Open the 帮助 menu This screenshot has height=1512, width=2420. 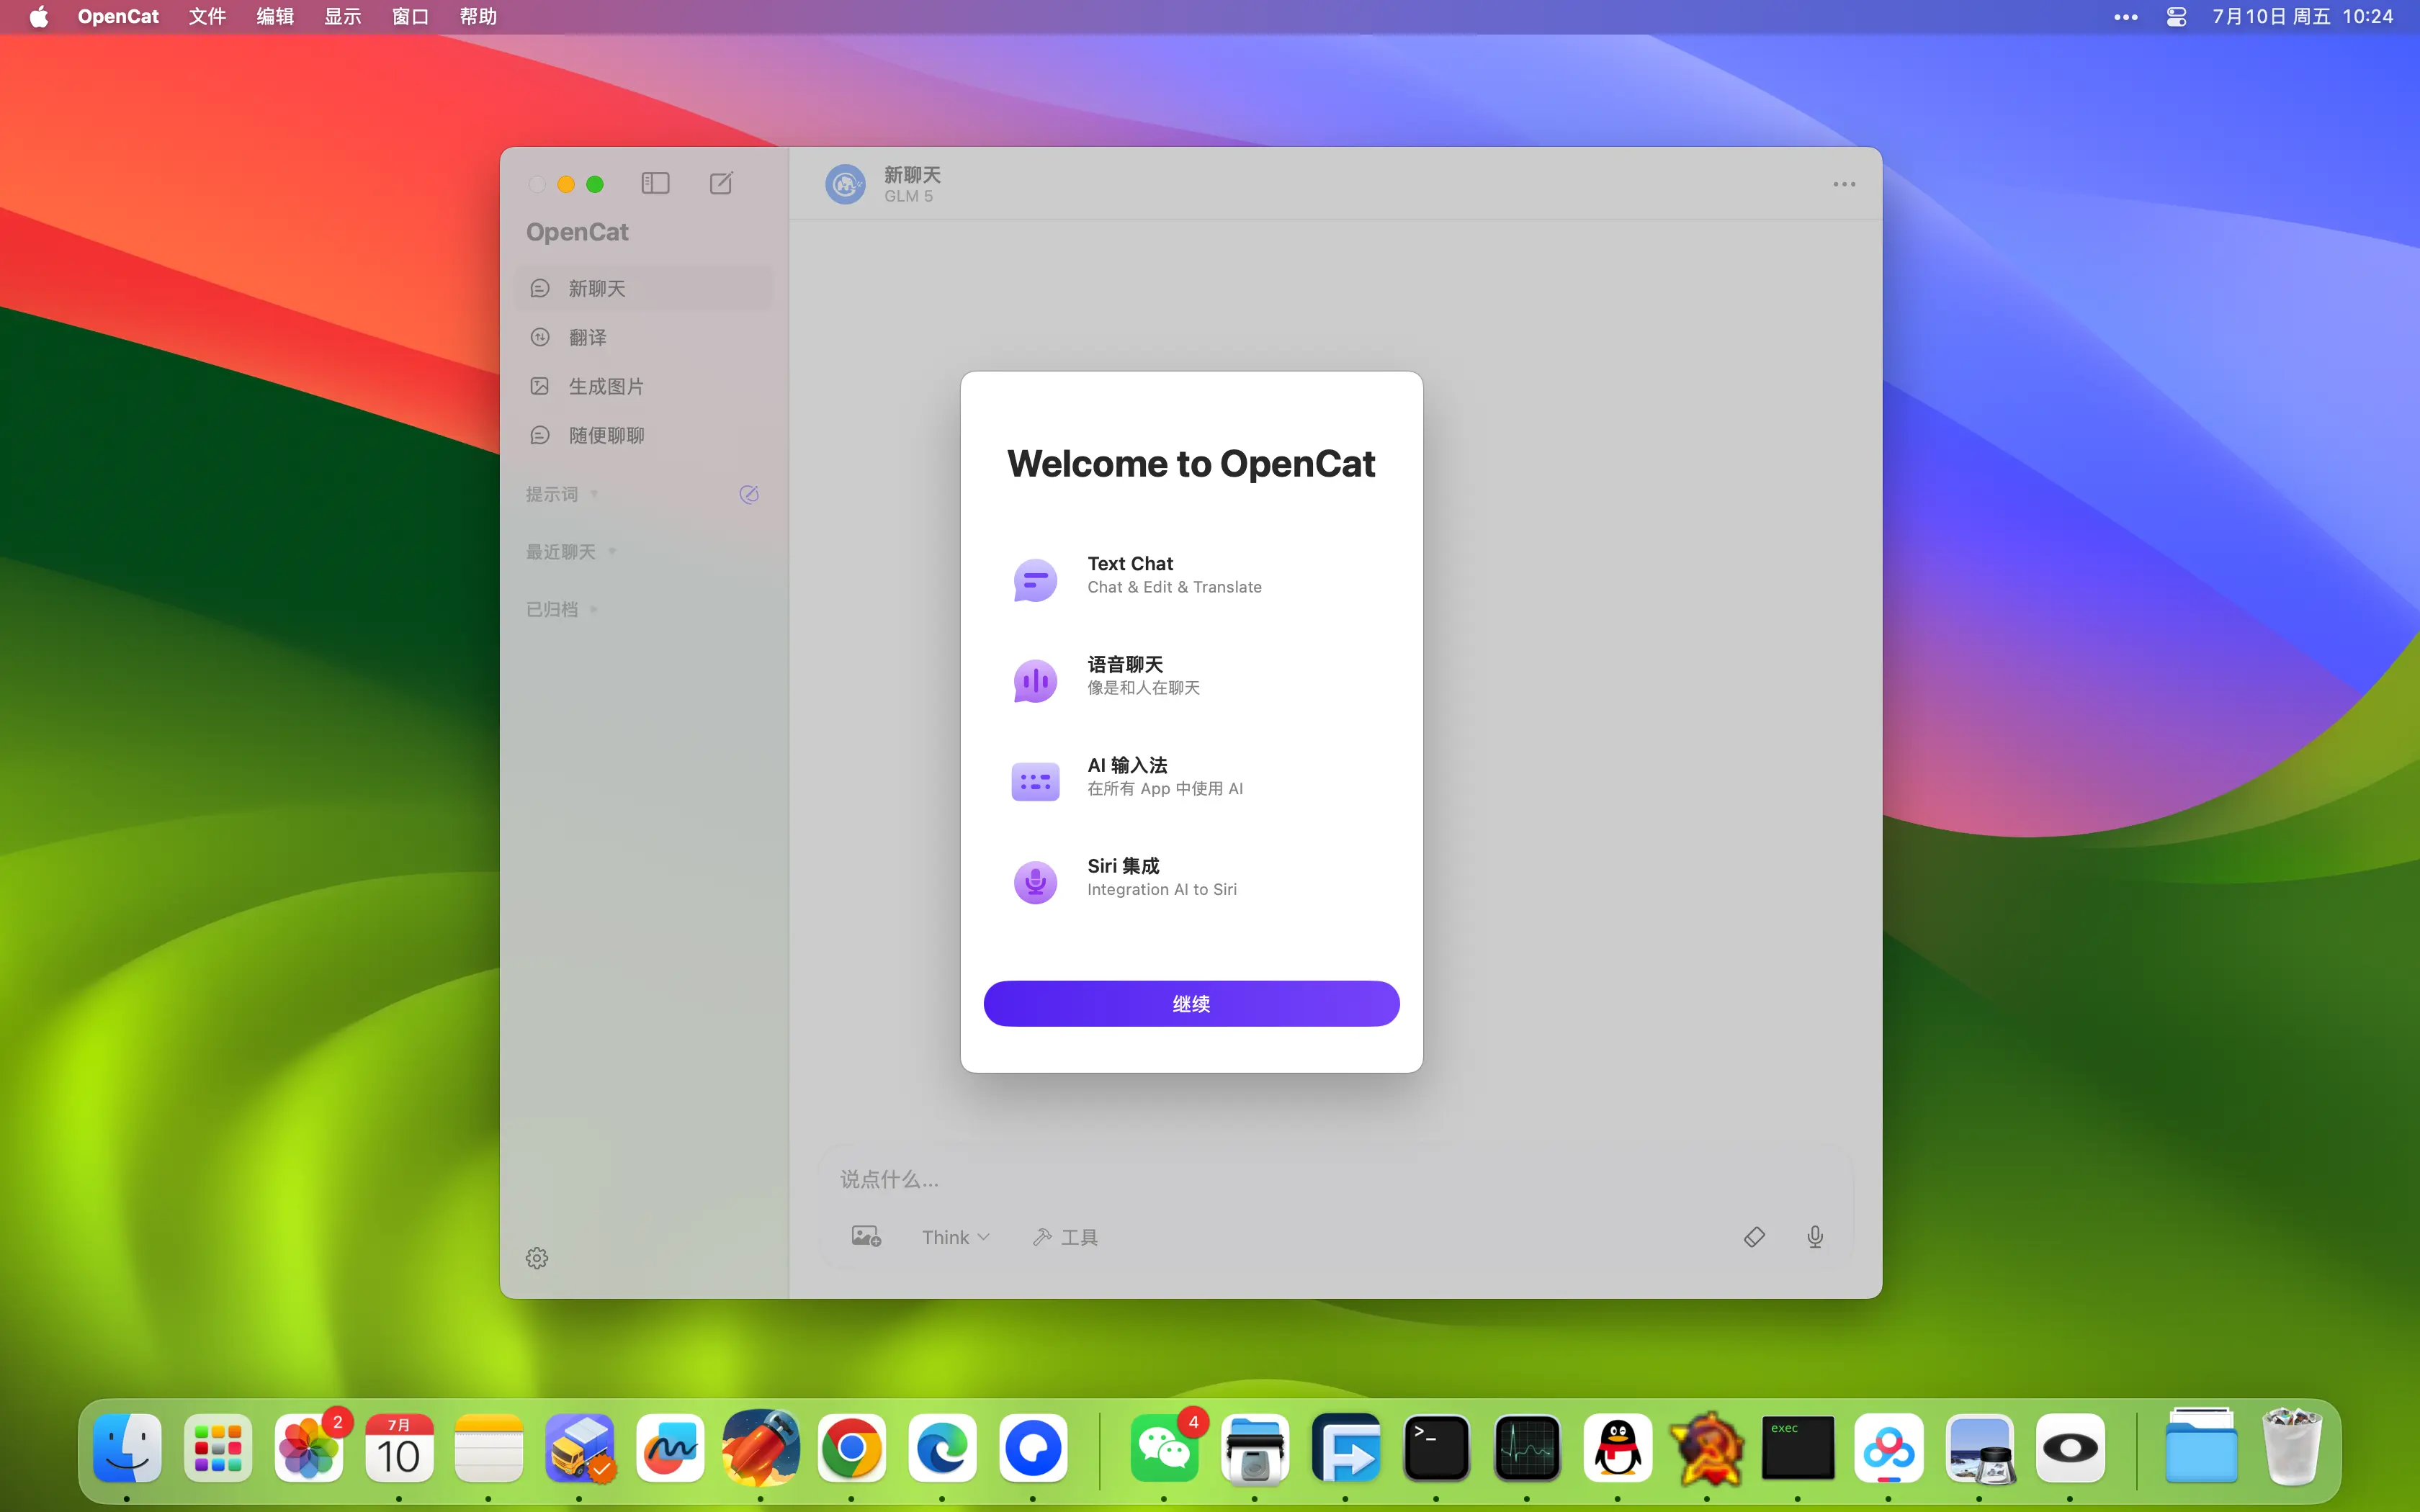[x=478, y=17]
